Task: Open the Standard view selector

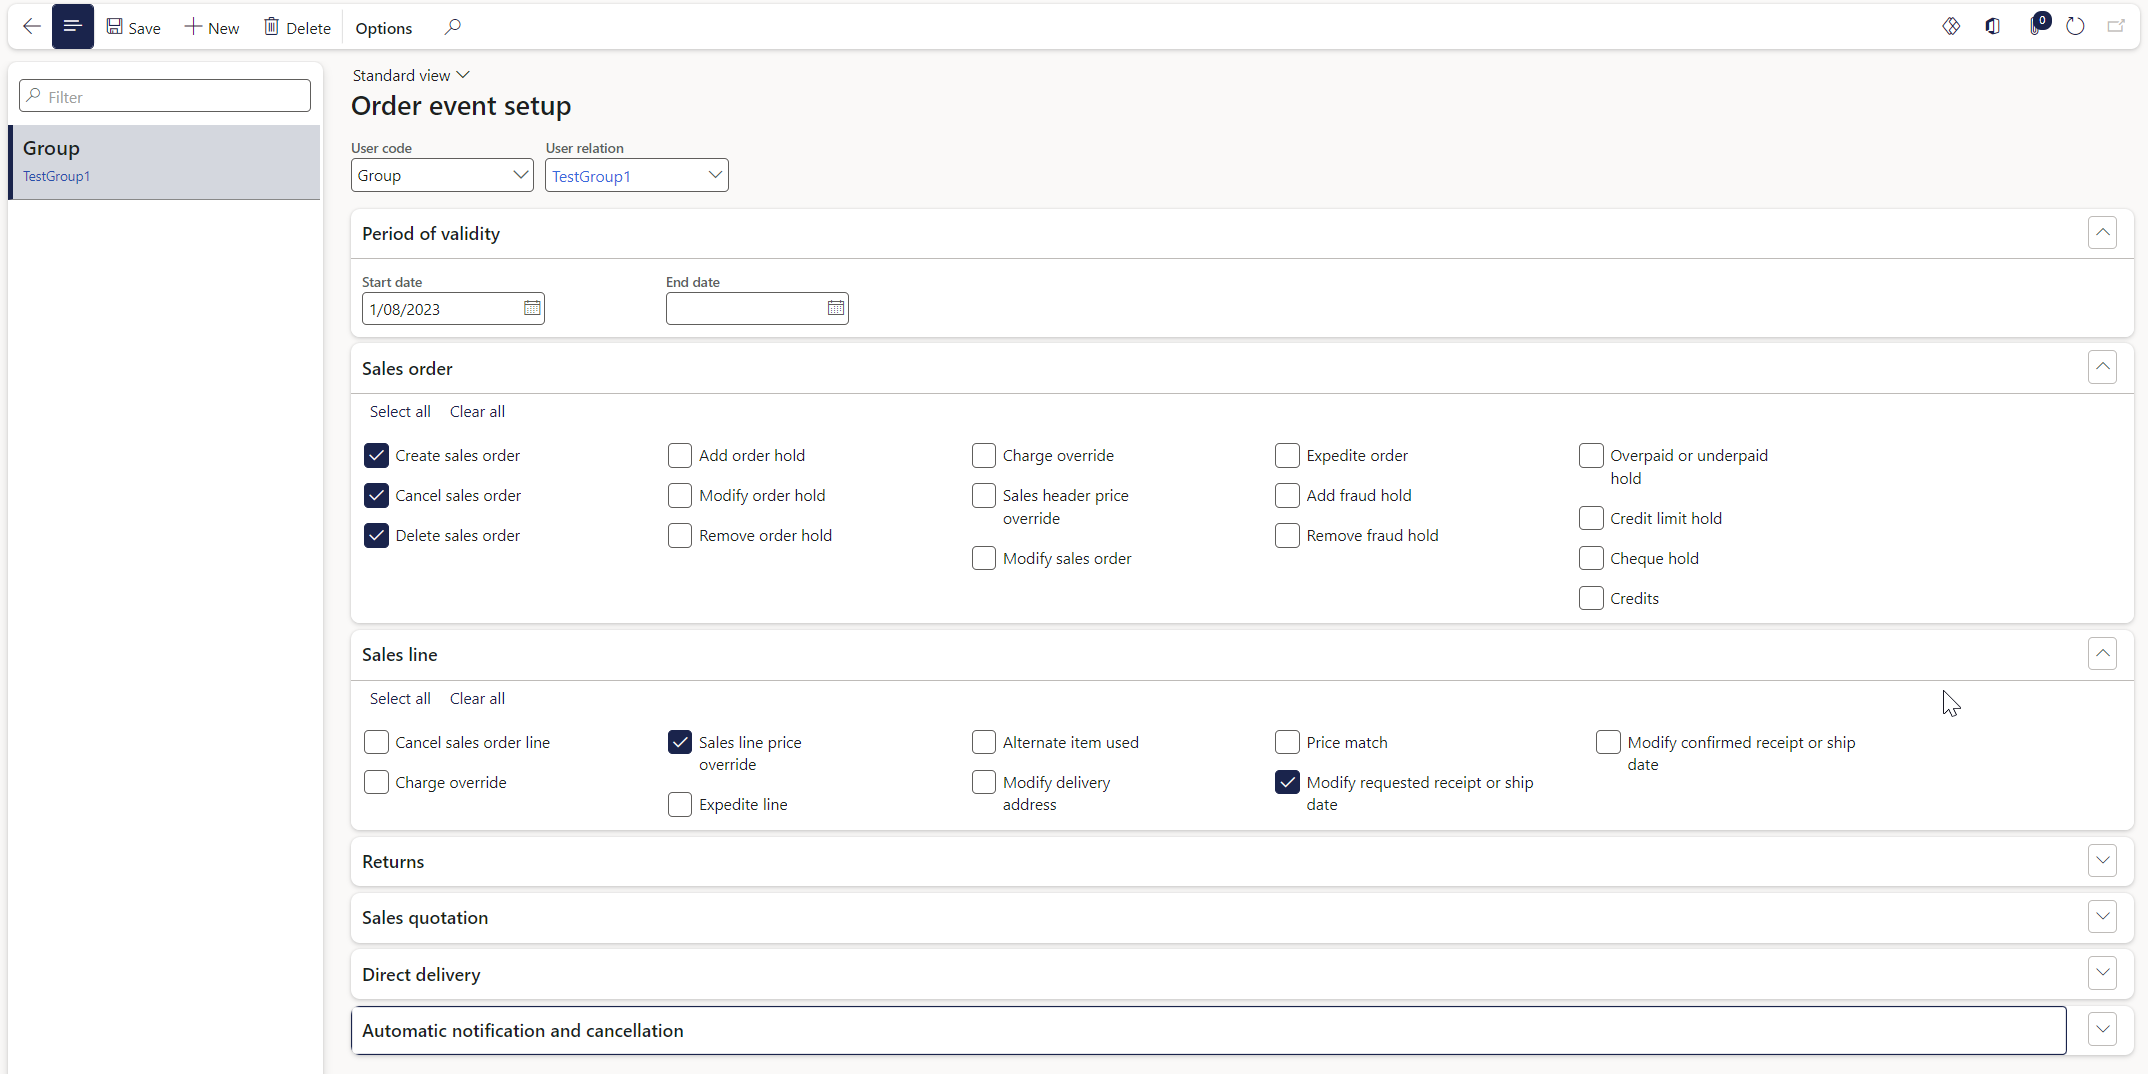Action: tap(410, 75)
